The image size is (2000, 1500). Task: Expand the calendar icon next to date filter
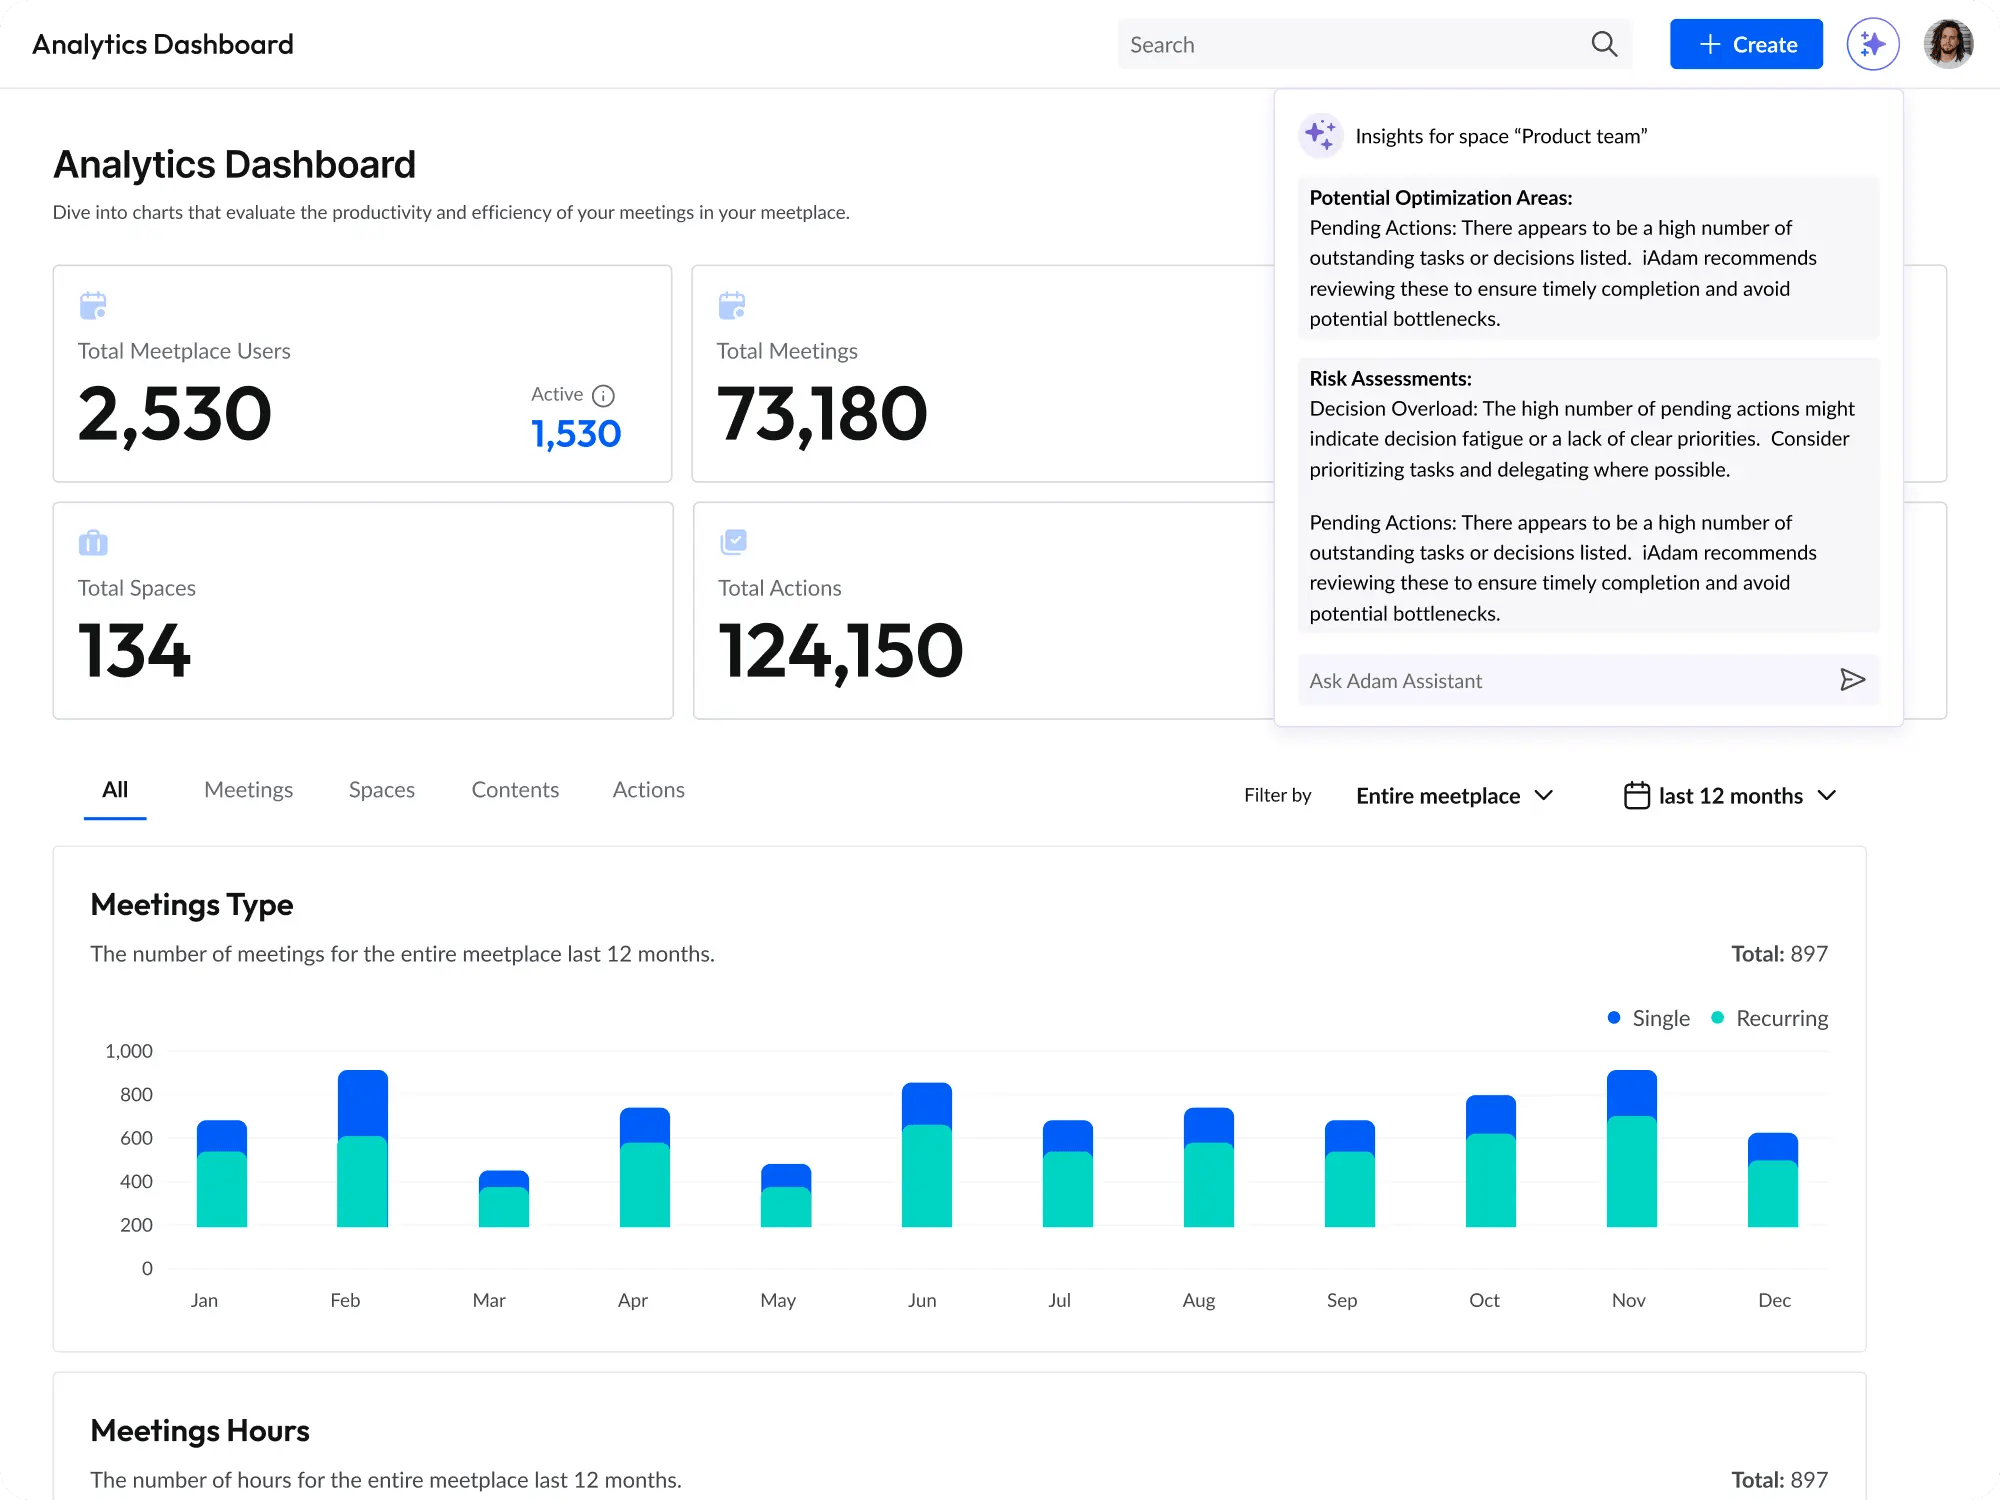1636,795
